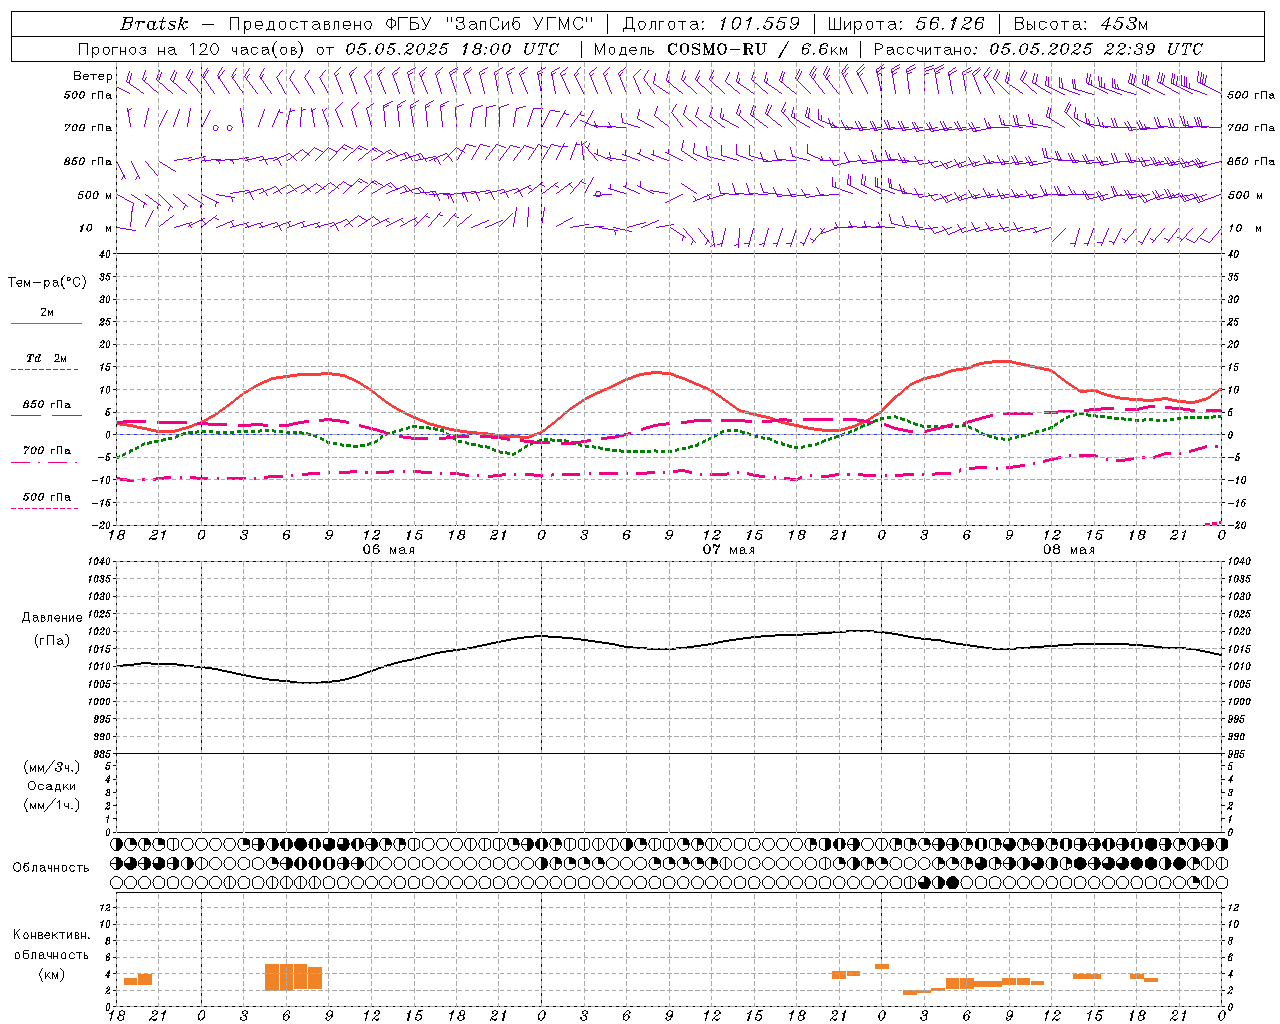Click the '(мм/1ч.)' precipitation unit label

52,805
